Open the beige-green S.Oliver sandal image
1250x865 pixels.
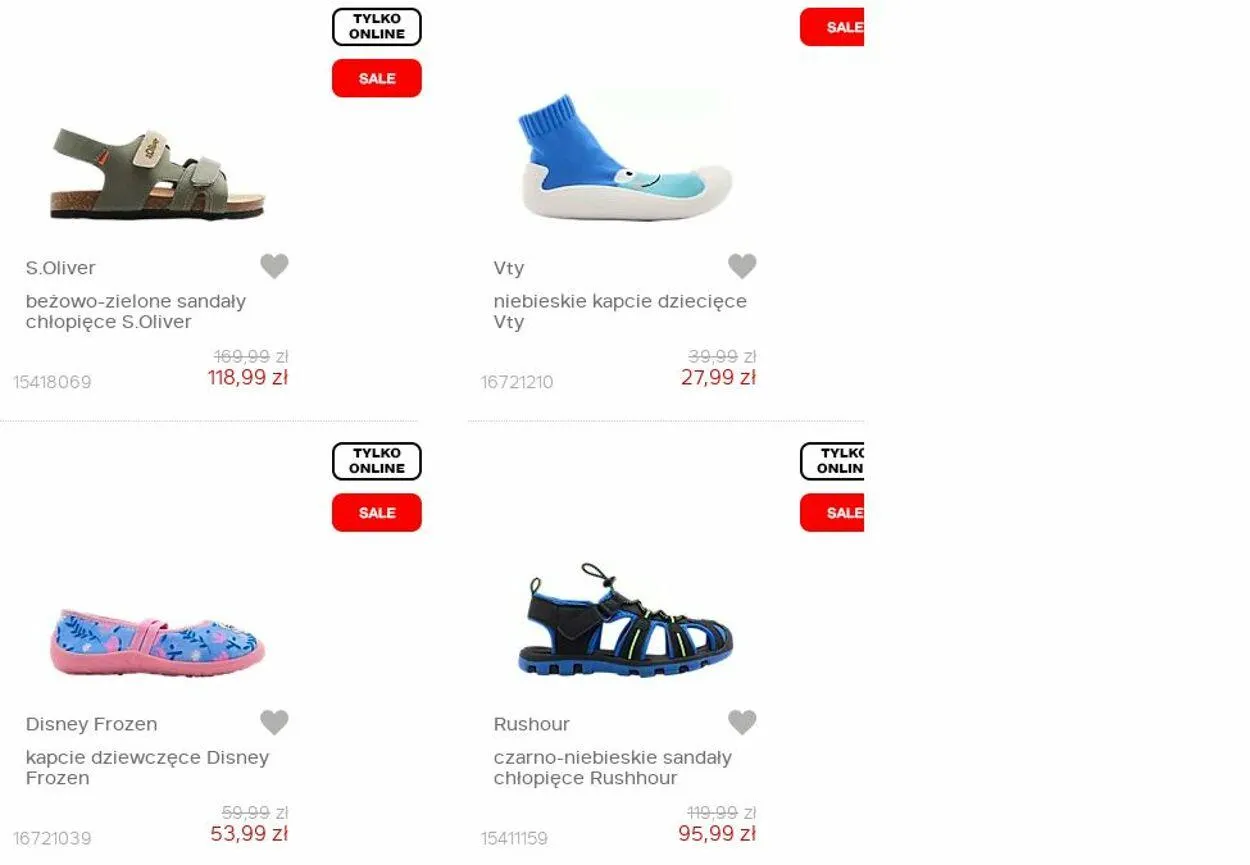coord(157,174)
